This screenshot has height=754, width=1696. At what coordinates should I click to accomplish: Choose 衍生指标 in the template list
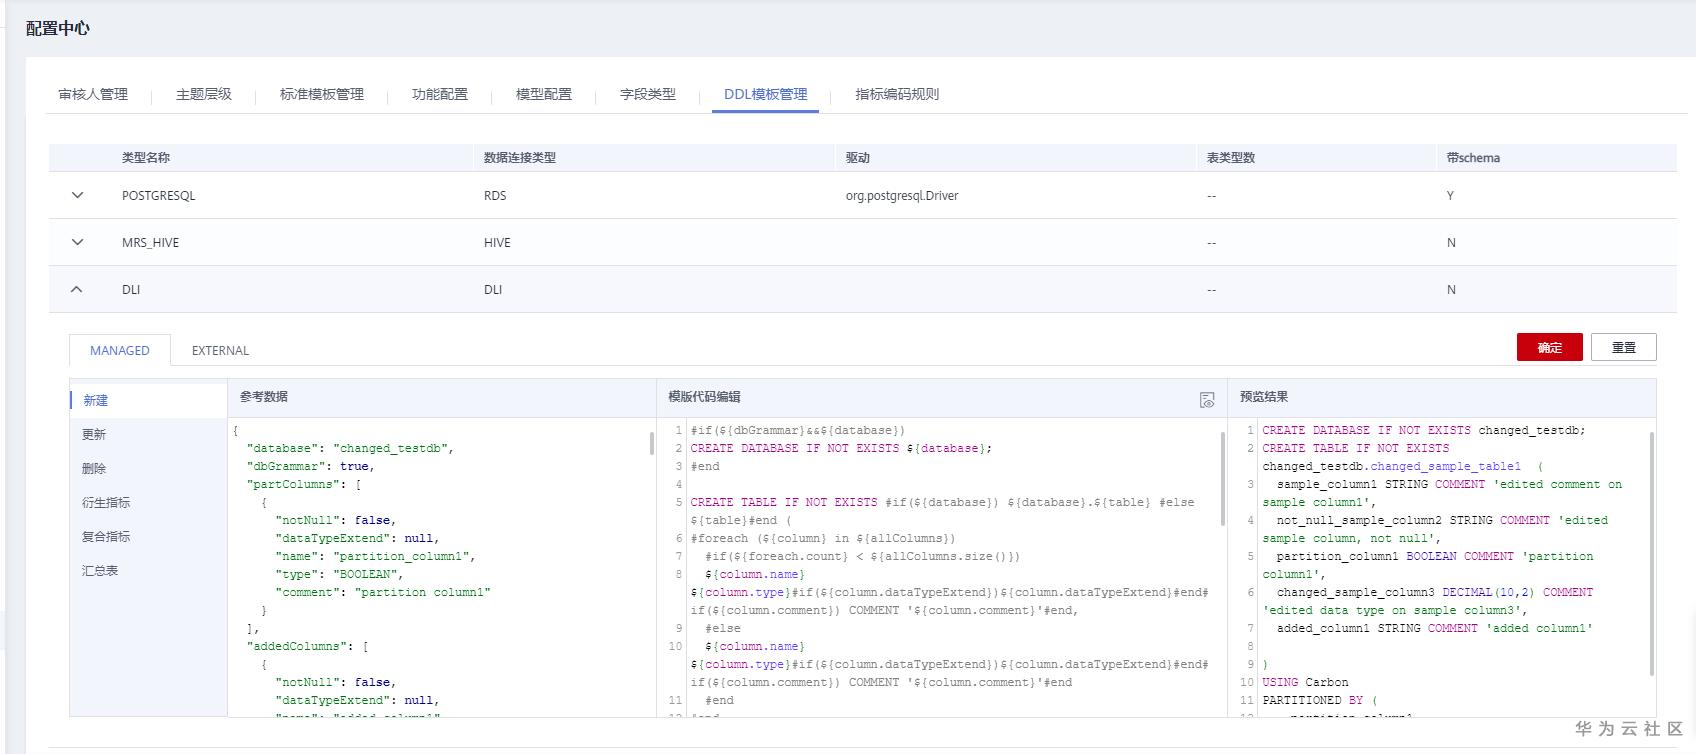coord(106,502)
